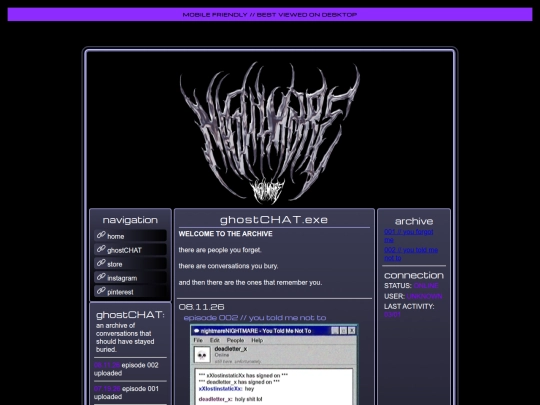Click the STATUS: ONLINE line
The image size is (540, 405).
click(x=411, y=286)
